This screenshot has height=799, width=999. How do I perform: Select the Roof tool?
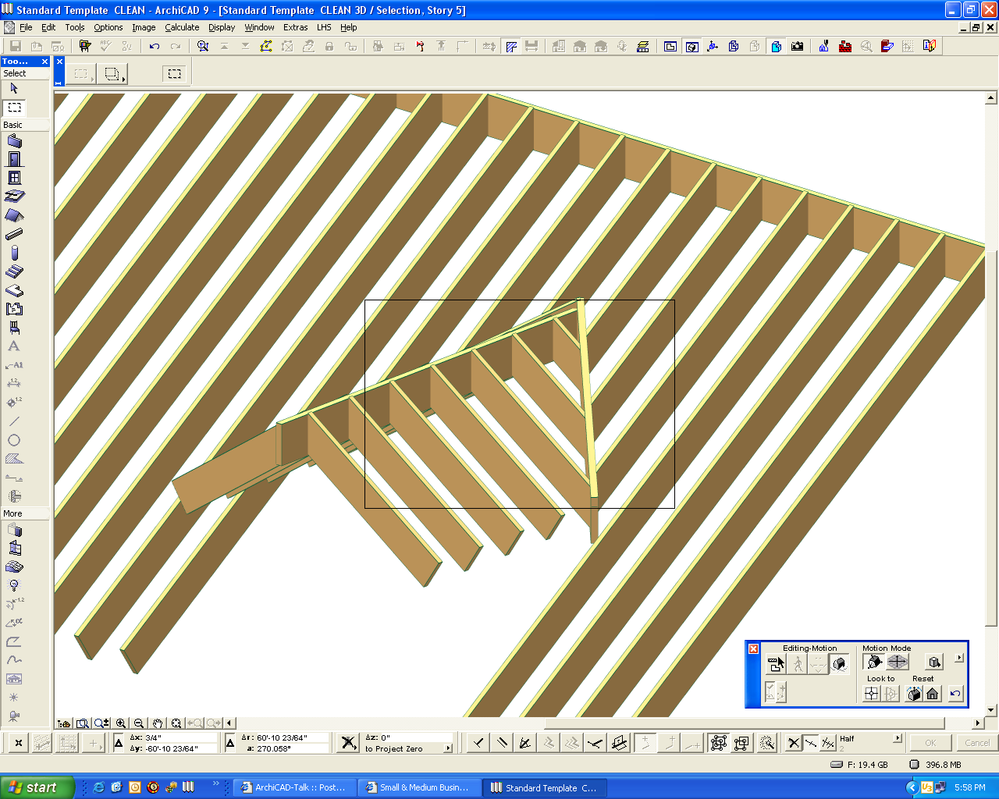14,215
